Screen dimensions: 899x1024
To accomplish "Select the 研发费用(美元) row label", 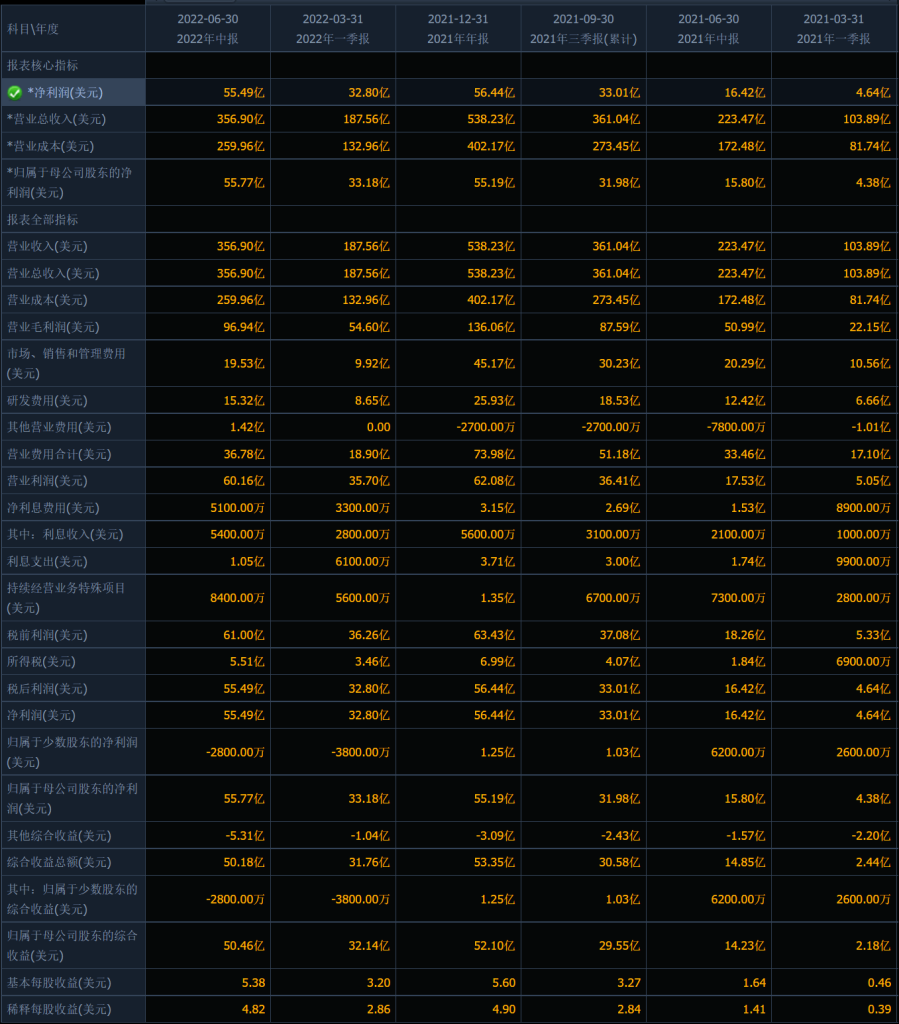I will 47,400.
